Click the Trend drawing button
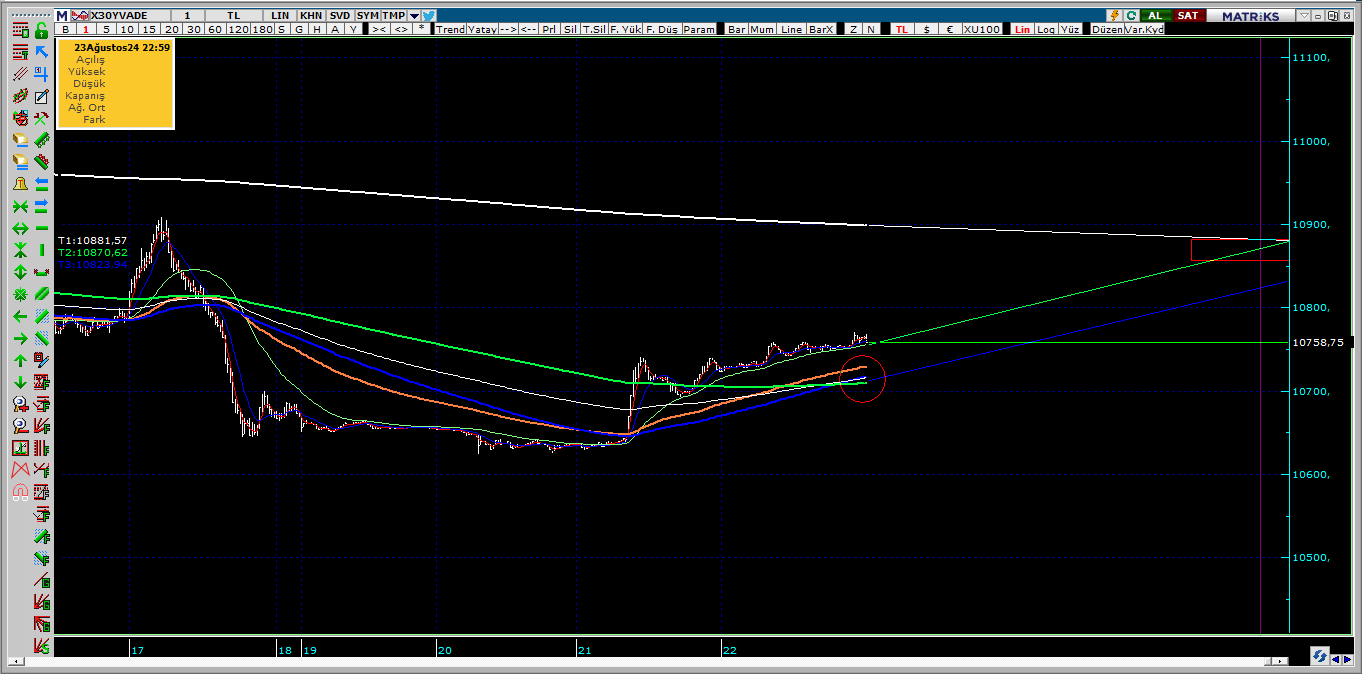Image resolution: width=1362 pixels, height=674 pixels. (450, 29)
